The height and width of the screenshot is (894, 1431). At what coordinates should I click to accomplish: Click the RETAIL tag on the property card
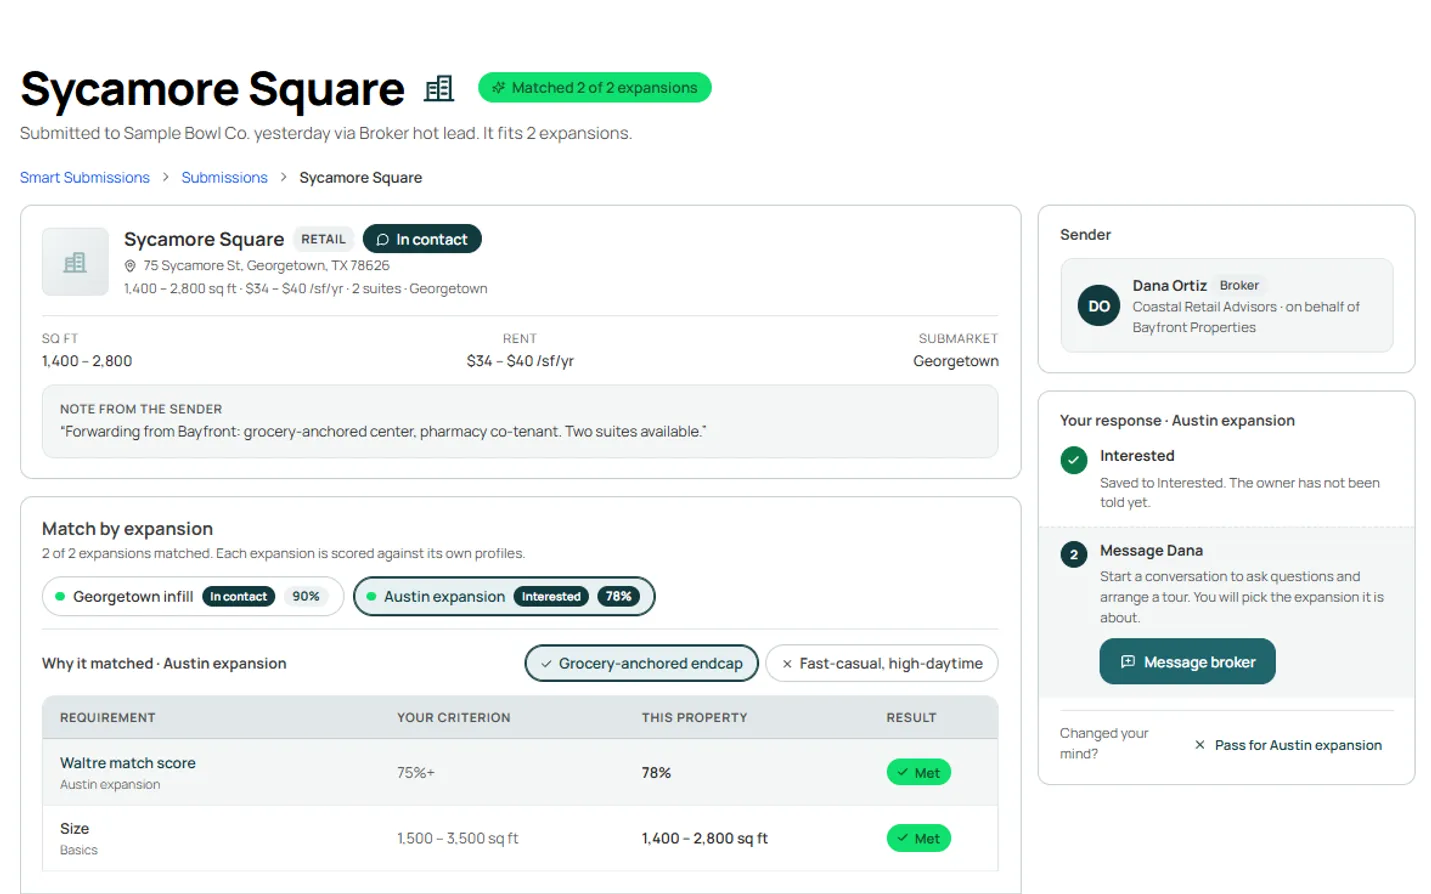pos(323,239)
